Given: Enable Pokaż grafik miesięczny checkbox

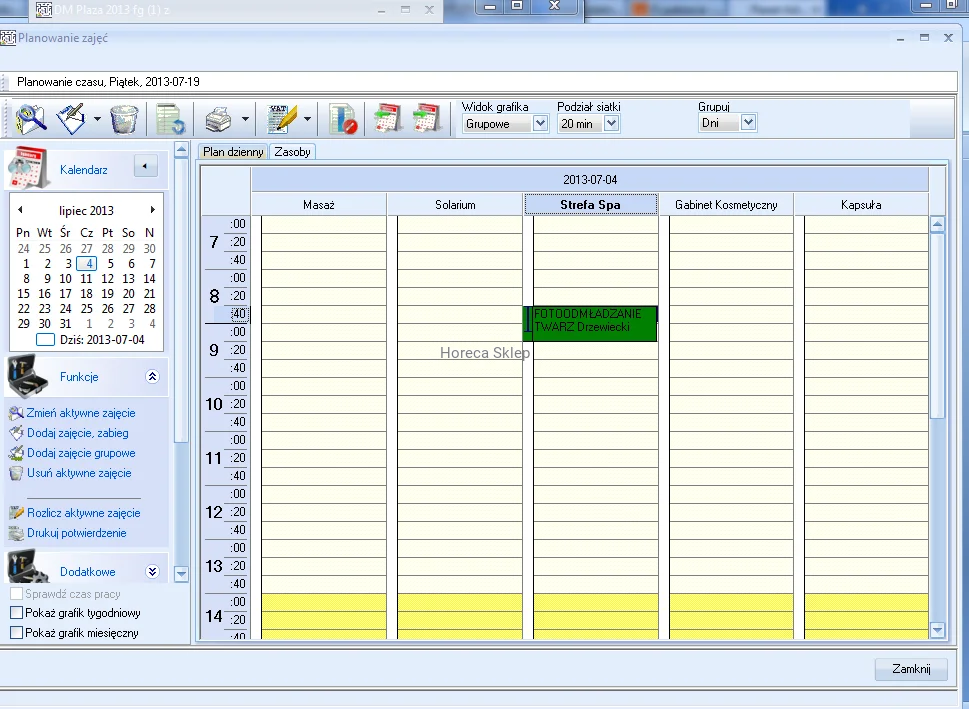Looking at the screenshot, I should tap(16, 633).
